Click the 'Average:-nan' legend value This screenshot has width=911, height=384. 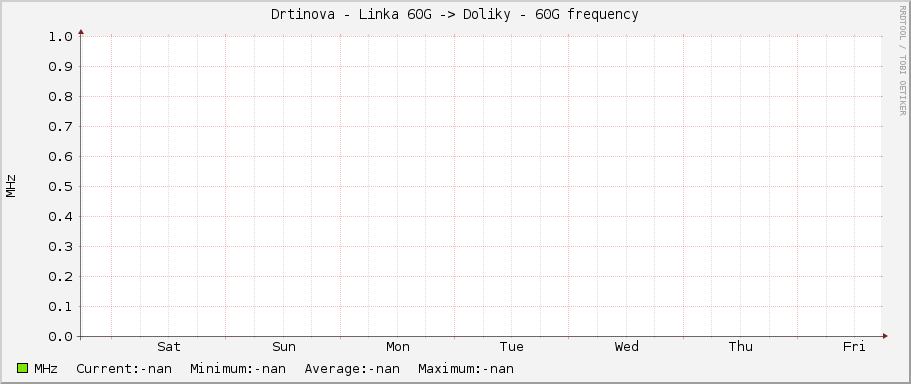352,368
